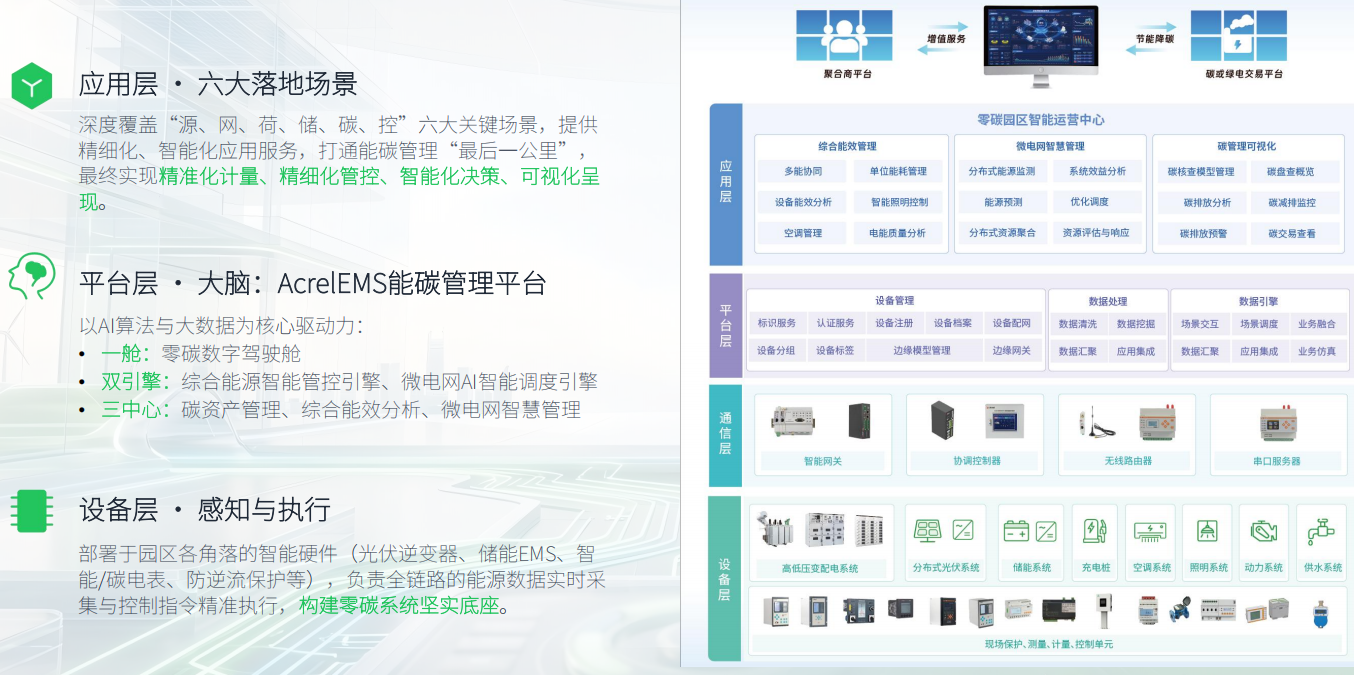Click the 高低压变配电系统 label
Screen dimensions: 1354x675
pyautogui.click(x=820, y=568)
